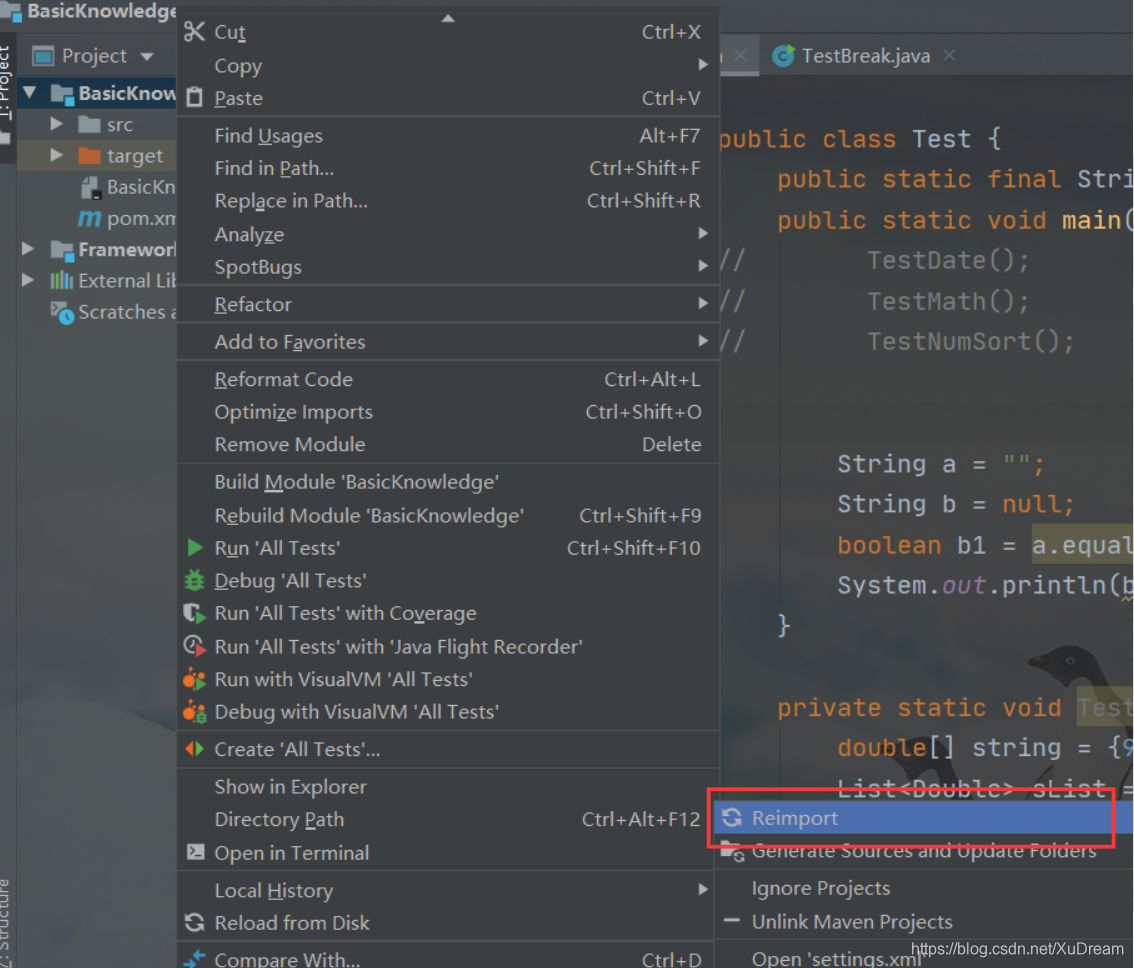1134x968 pixels.
Task: Click the BasicKnowledge module folder icon
Action: tap(62, 94)
